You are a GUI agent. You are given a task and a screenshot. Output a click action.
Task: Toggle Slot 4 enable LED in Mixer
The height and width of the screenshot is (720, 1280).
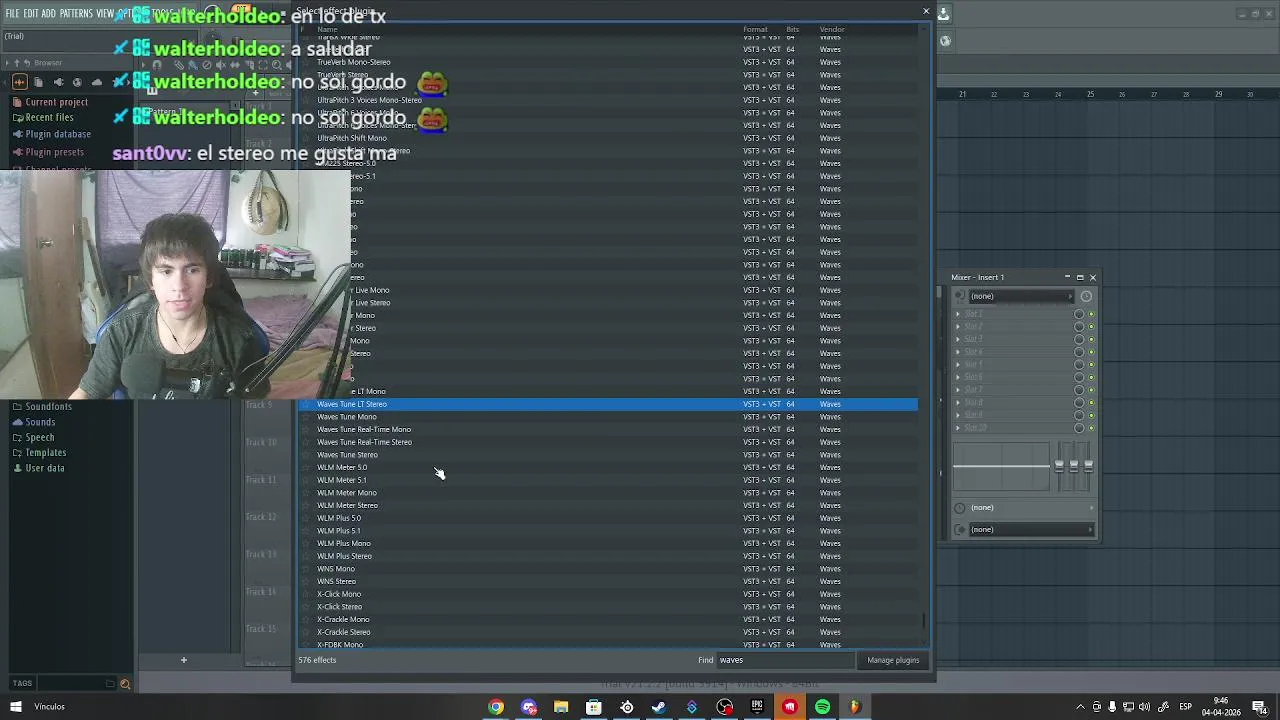(x=1091, y=352)
